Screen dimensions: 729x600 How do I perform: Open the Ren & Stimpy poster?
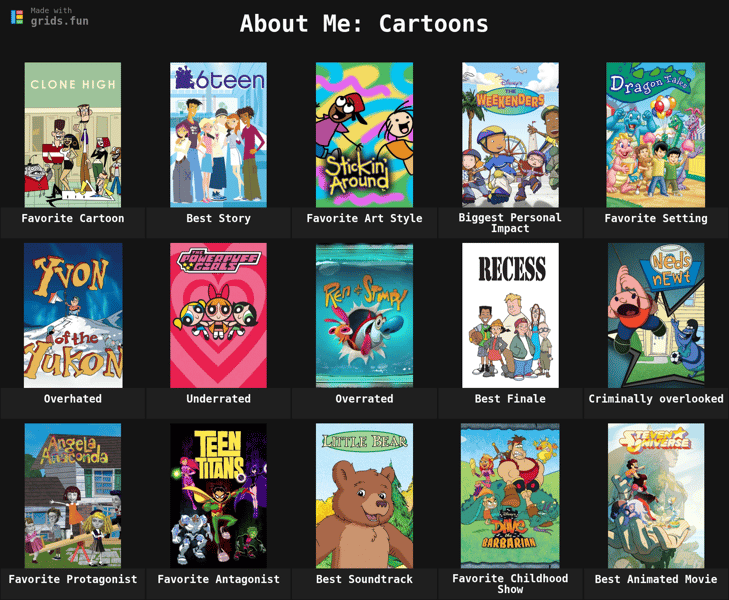click(x=364, y=315)
